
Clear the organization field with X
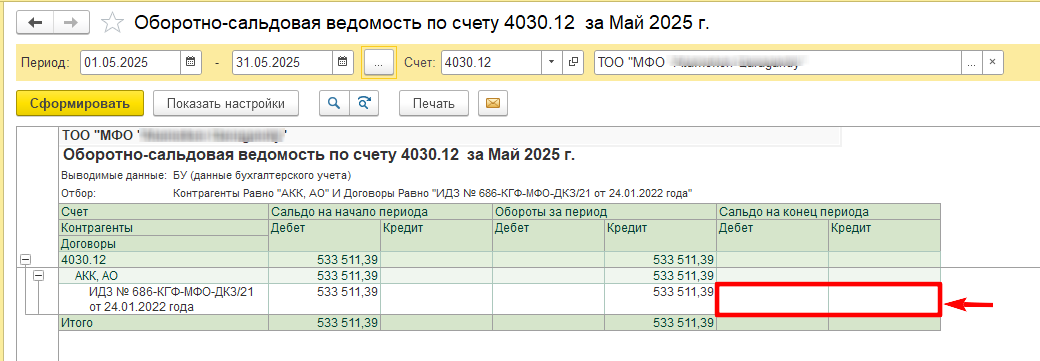pyautogui.click(x=992, y=63)
